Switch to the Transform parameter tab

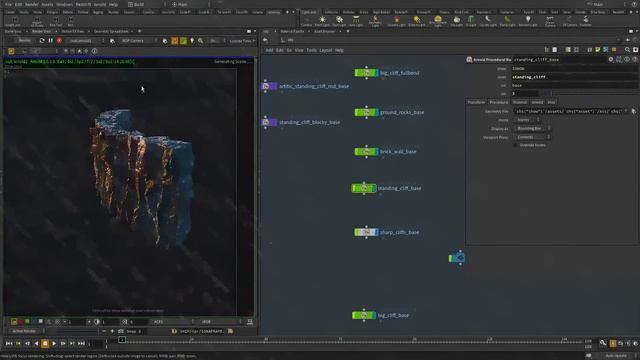tap(476, 102)
